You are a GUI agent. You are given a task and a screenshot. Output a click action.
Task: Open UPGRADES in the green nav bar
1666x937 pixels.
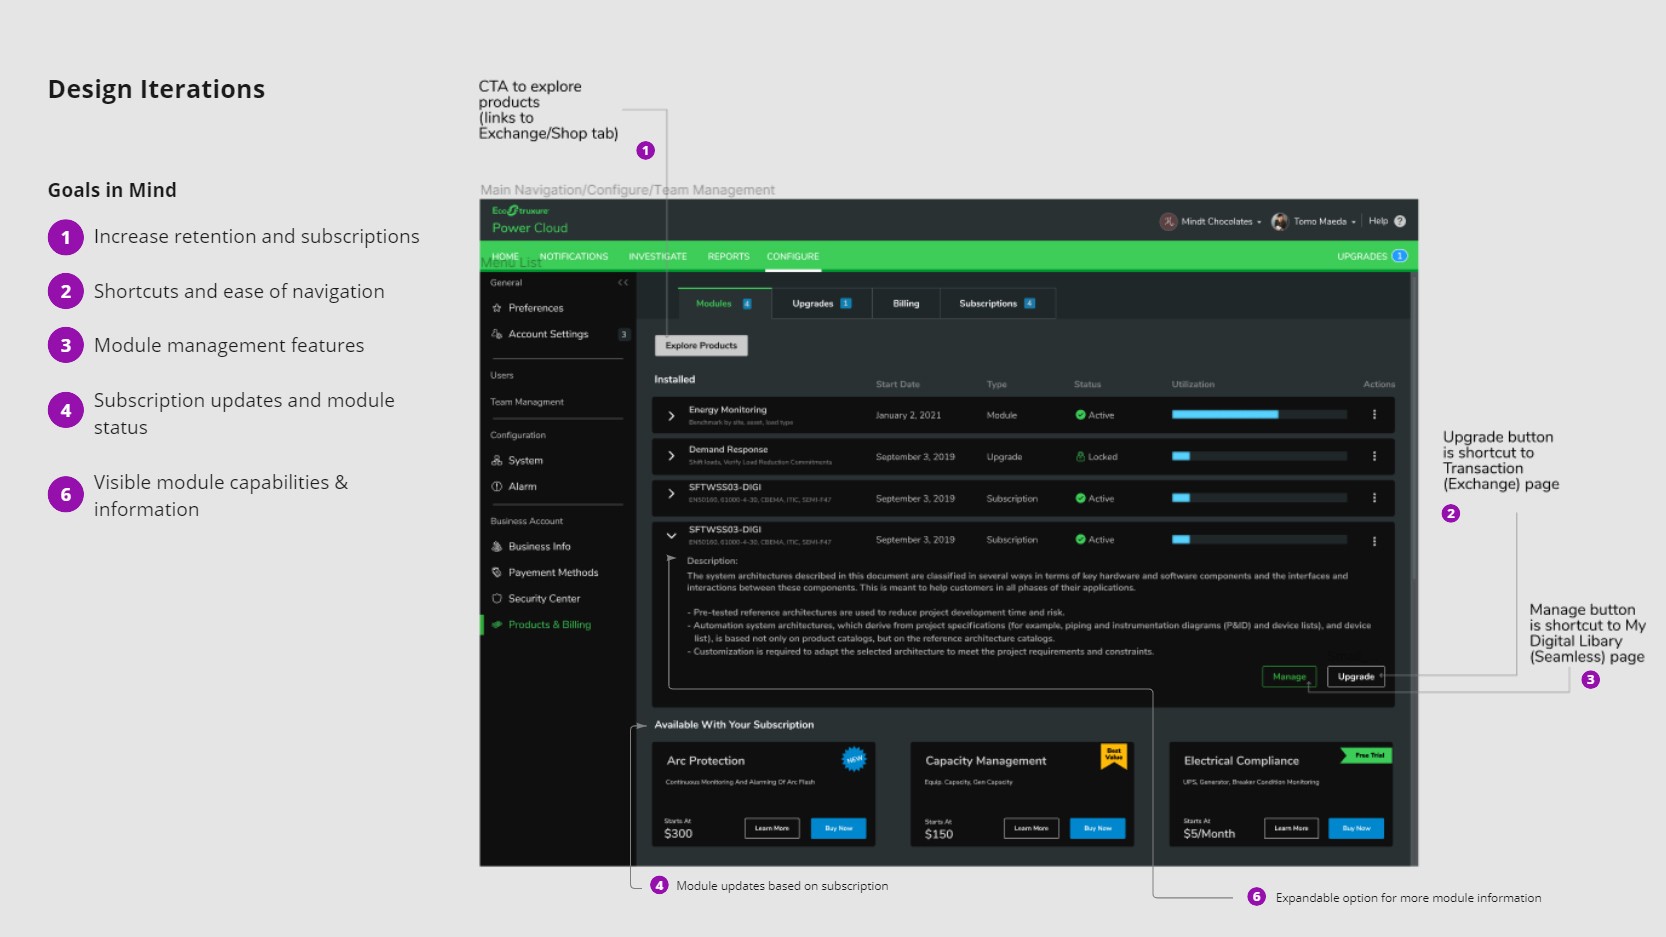click(1372, 257)
